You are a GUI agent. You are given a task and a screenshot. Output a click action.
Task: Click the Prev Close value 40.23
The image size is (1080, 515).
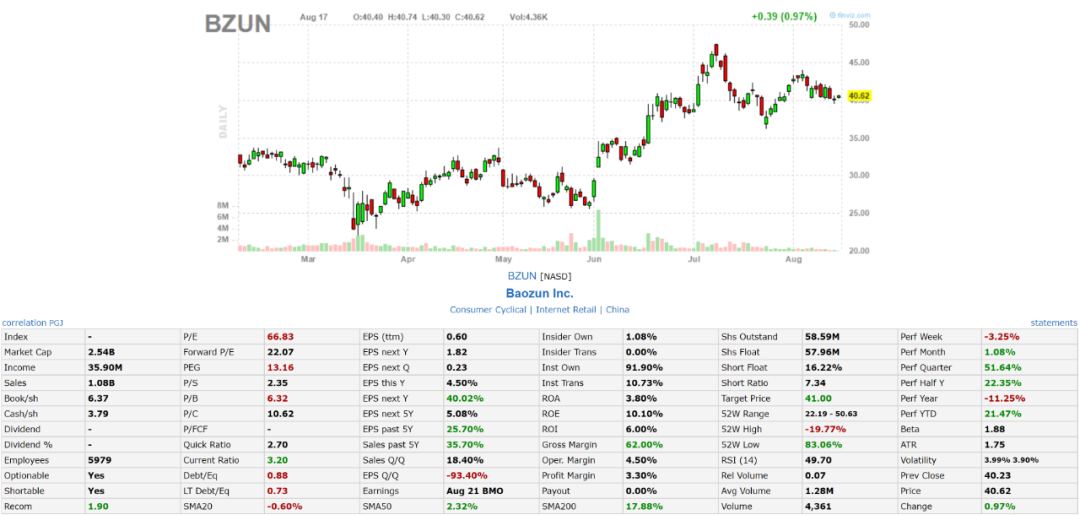coord(997,476)
